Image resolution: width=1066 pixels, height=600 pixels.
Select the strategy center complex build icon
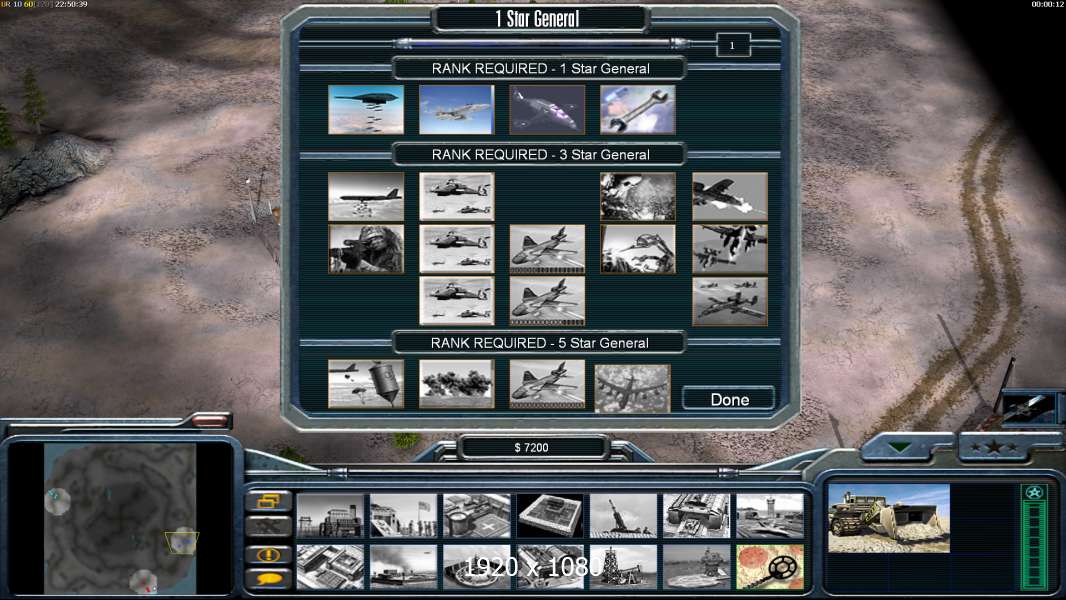(330, 567)
